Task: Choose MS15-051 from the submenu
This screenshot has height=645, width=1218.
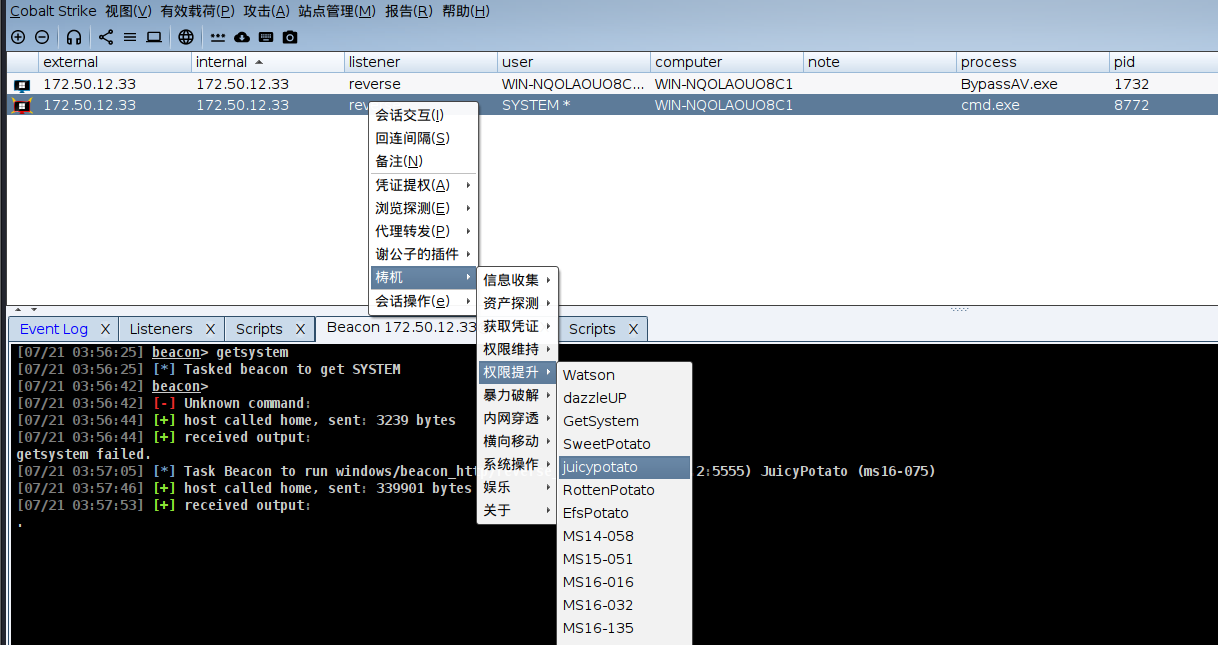Action: [625, 559]
